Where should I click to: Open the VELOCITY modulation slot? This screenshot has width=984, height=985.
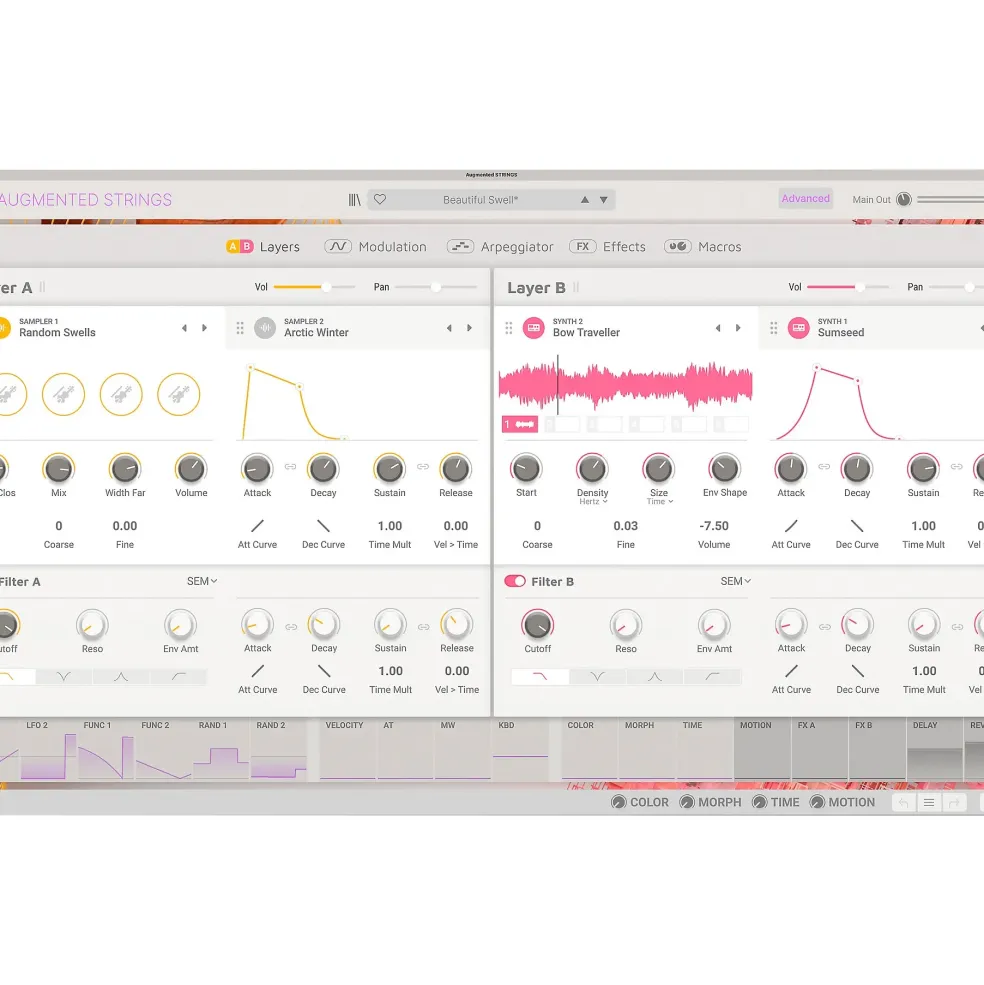tap(348, 749)
